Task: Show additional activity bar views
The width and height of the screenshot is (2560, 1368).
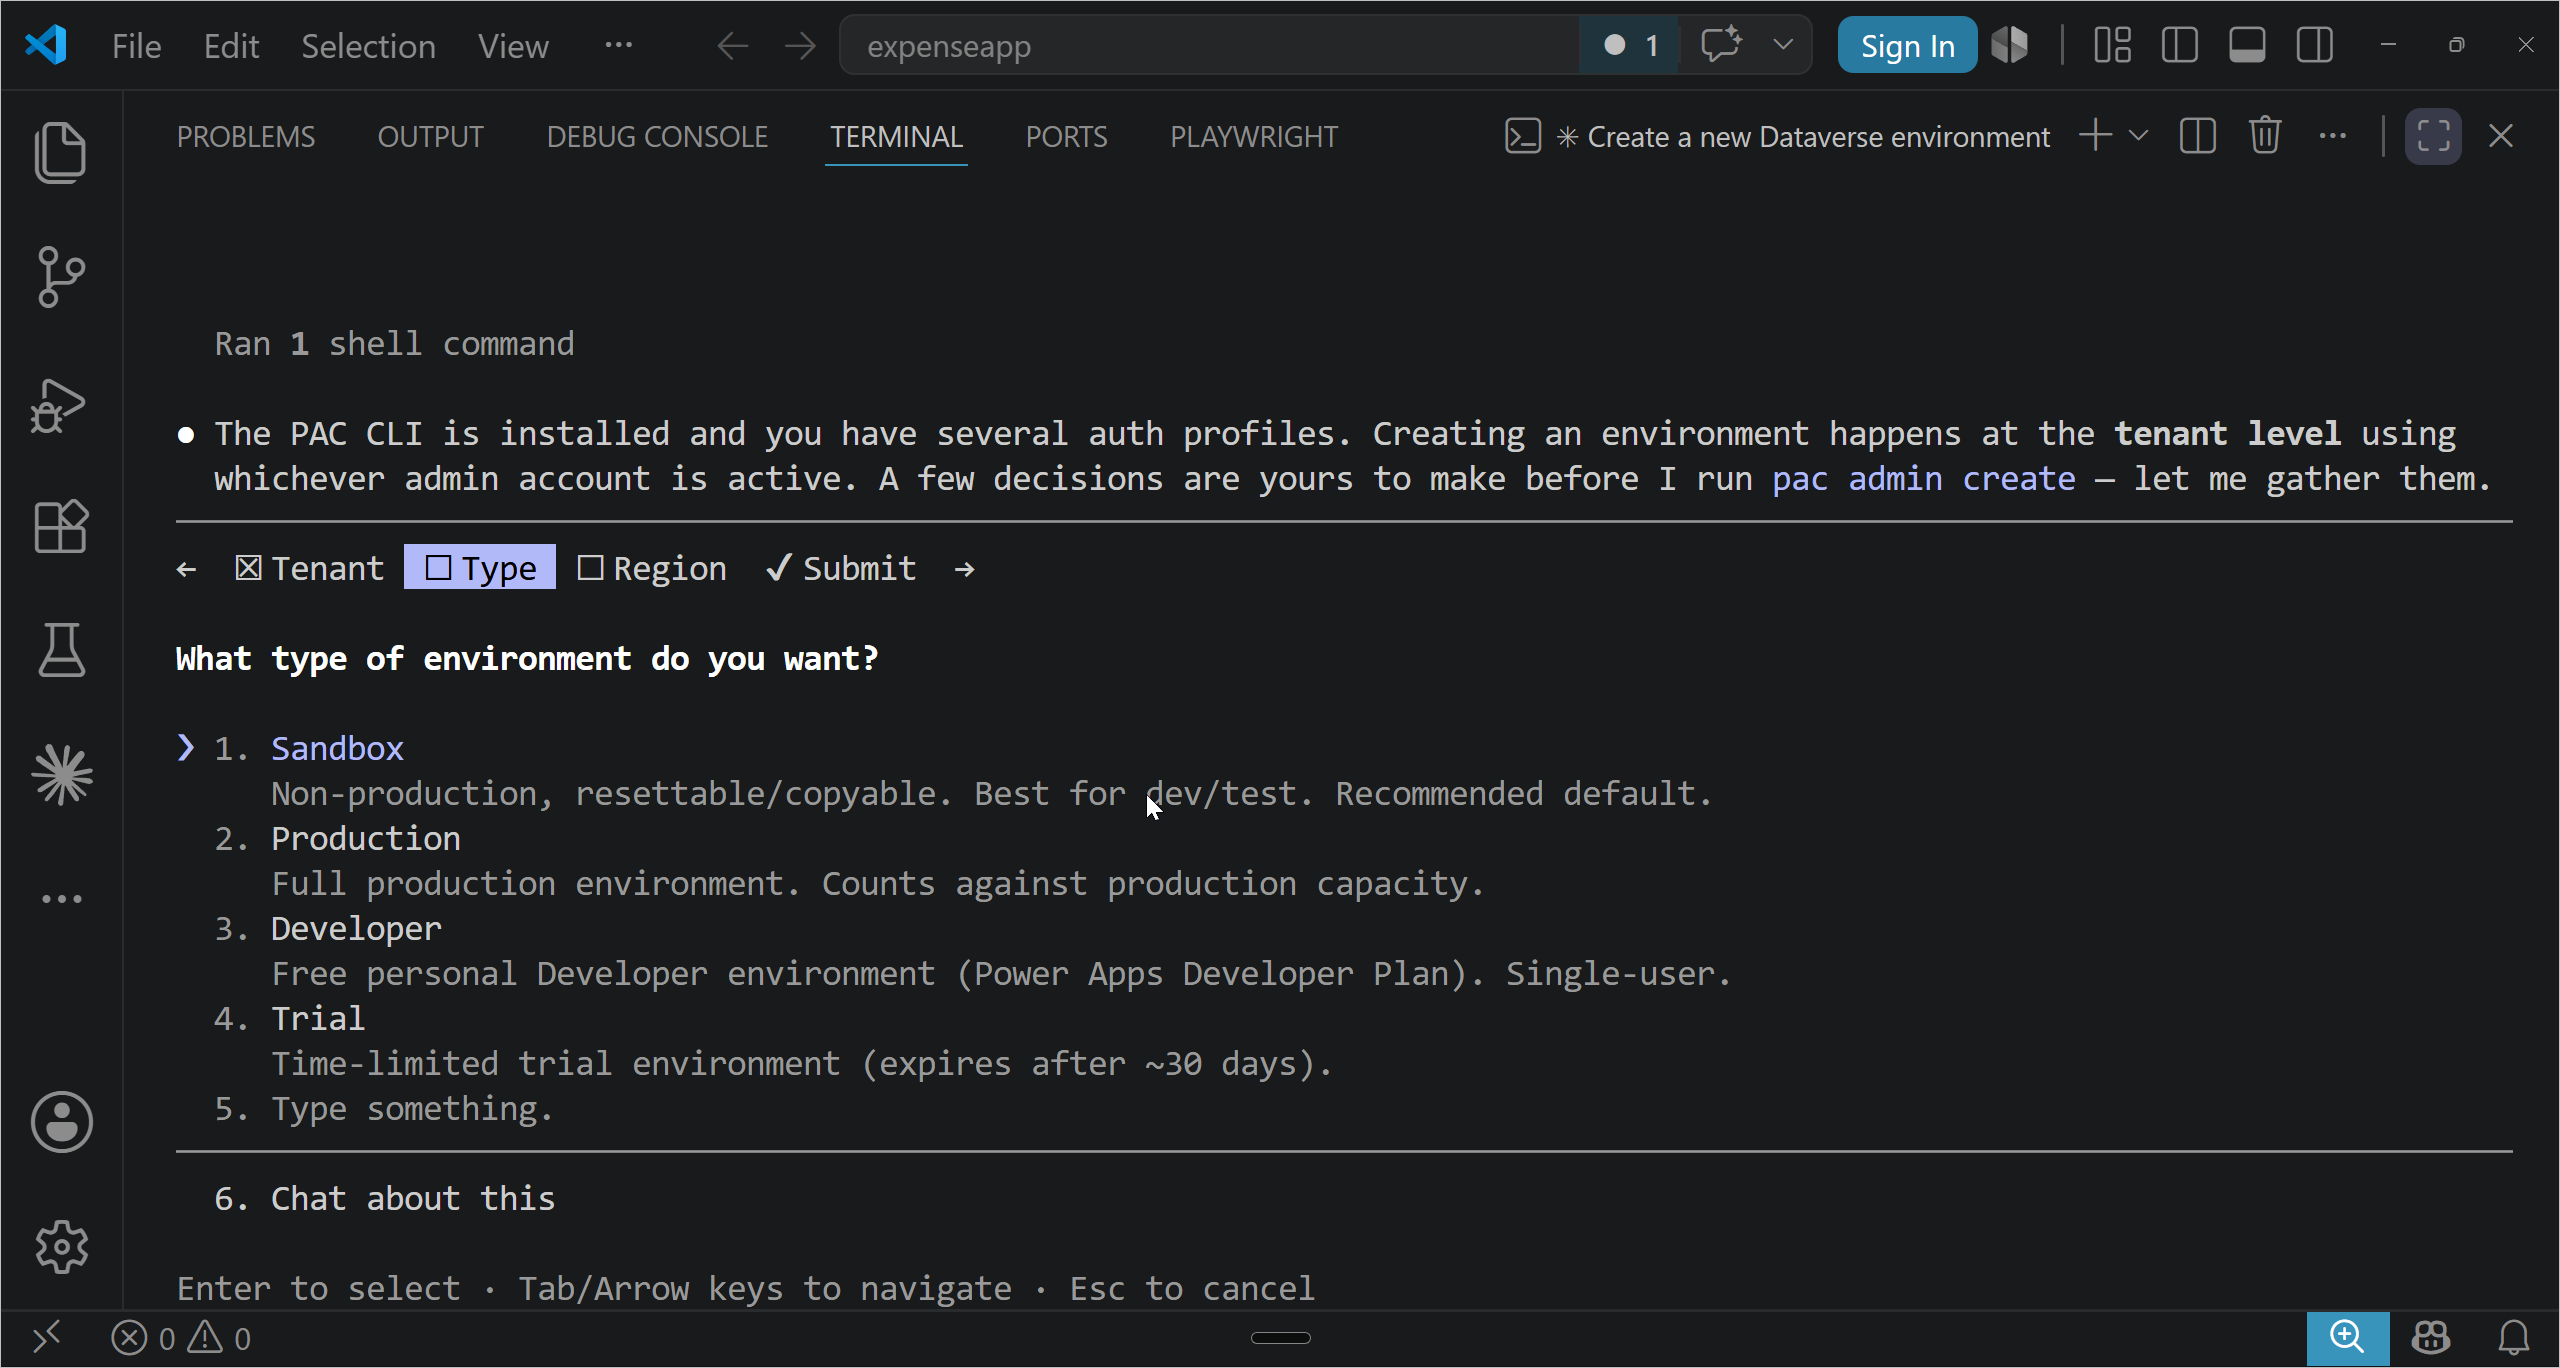Action: tap(62, 899)
